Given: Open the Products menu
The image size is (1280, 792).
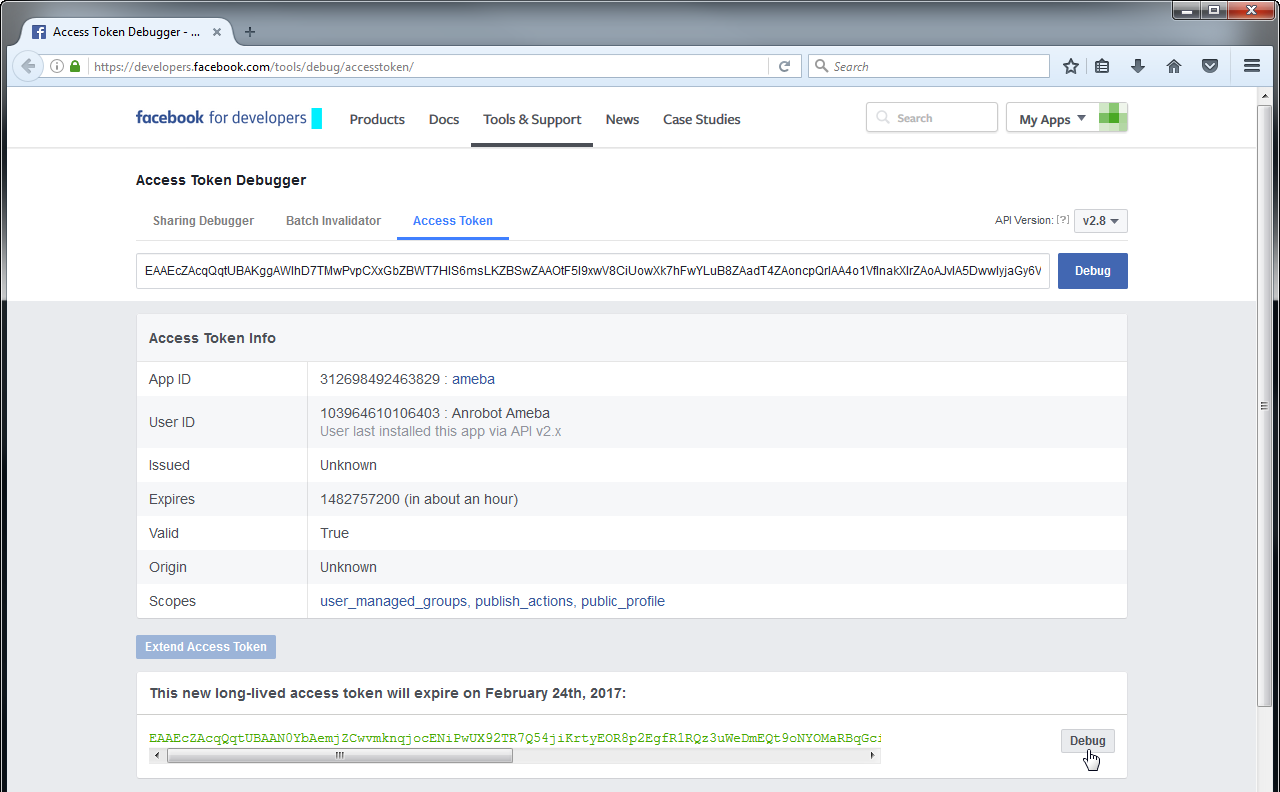Looking at the screenshot, I should pos(377,119).
